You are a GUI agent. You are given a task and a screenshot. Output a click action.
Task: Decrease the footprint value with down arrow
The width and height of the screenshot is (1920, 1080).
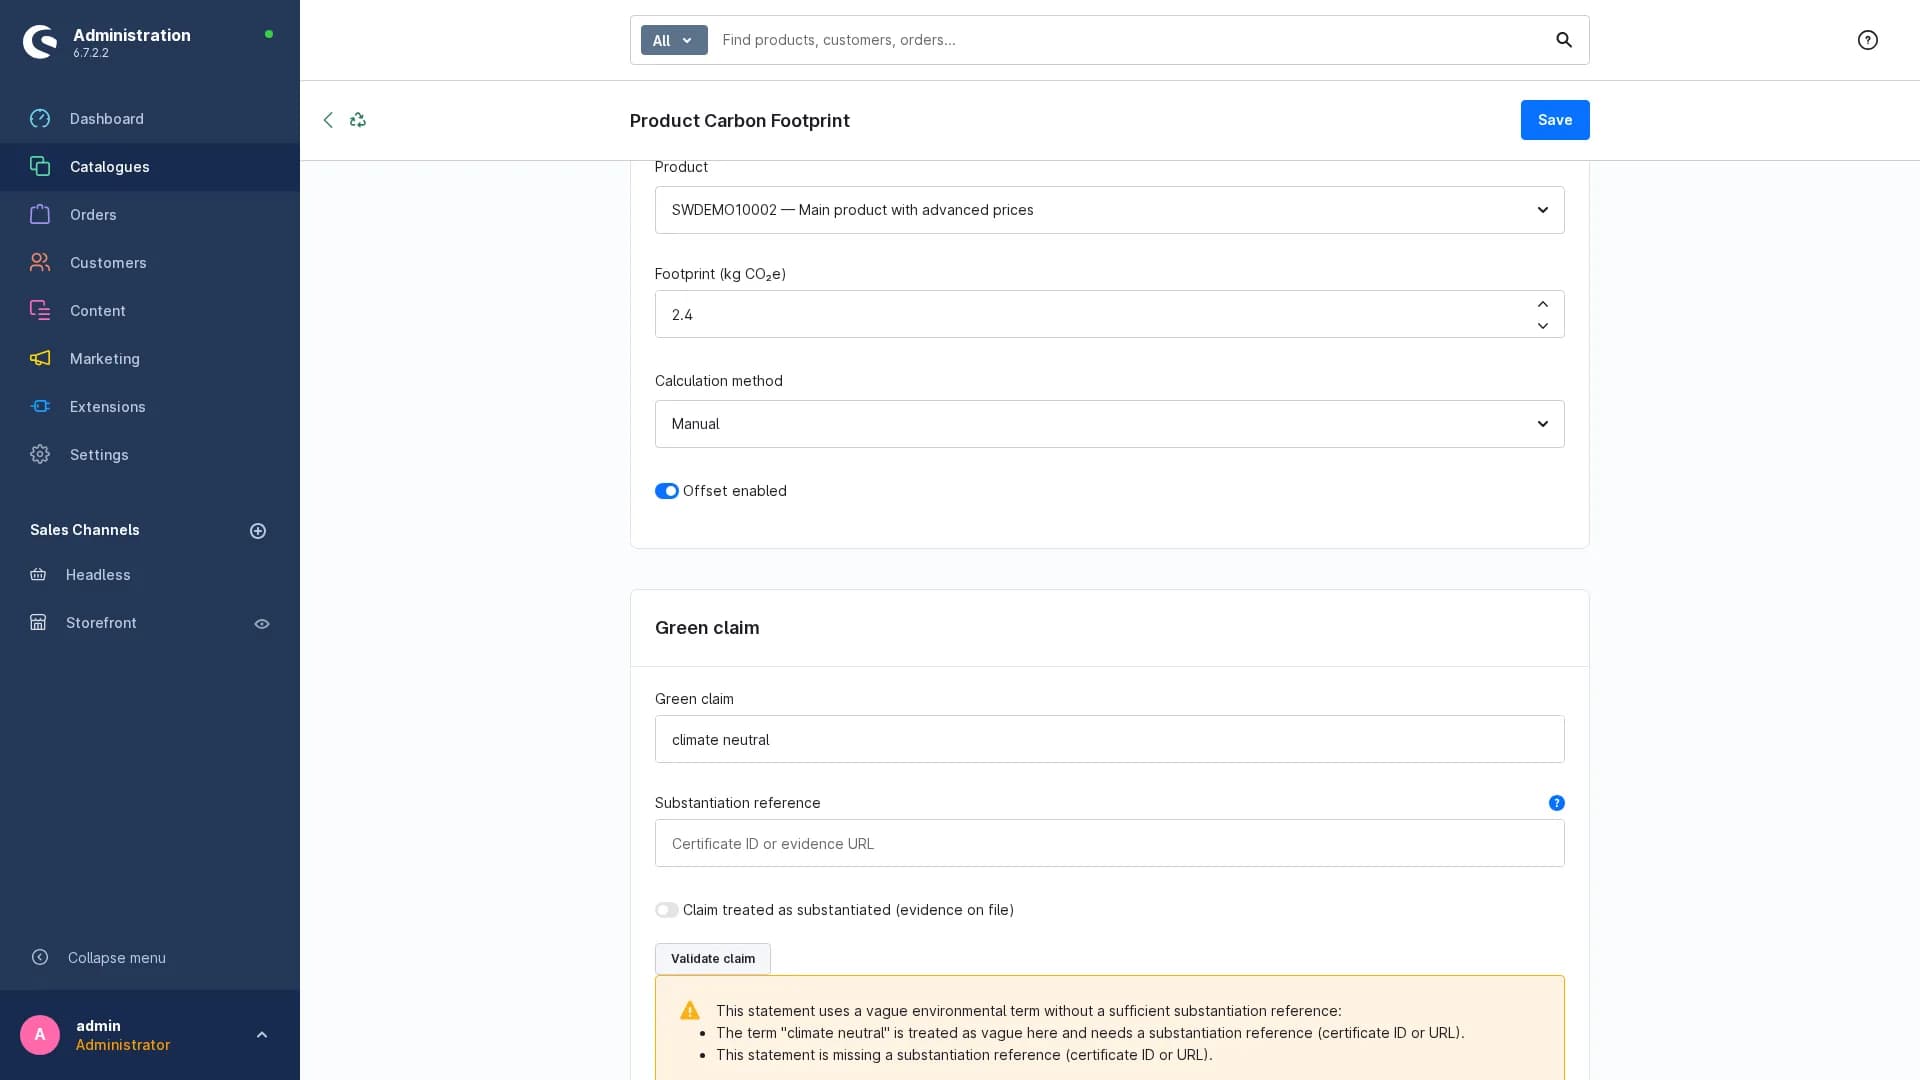[x=1543, y=326]
